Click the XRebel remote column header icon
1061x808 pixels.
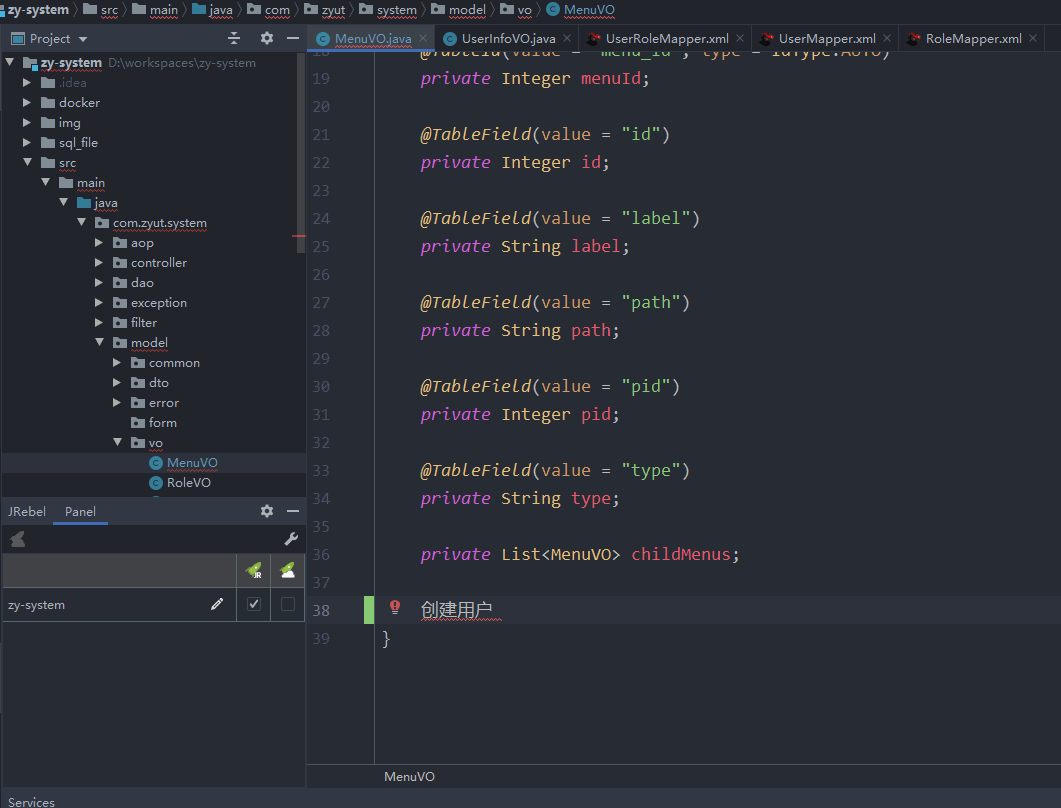pos(287,570)
